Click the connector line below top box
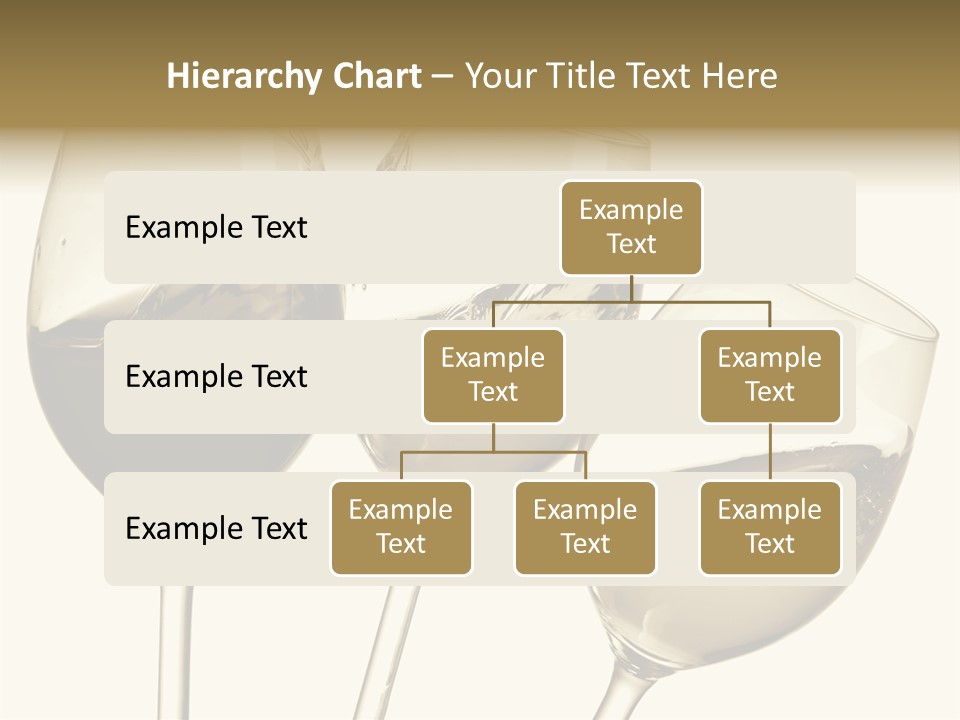960x720 pixels. (x=631, y=288)
